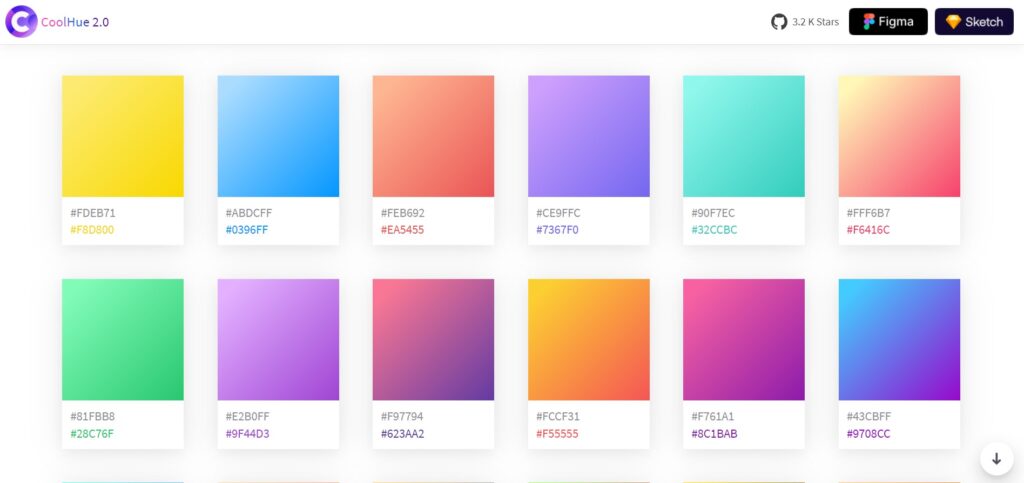Copy hex code #EA5455
1024x483 pixels.
tap(402, 230)
